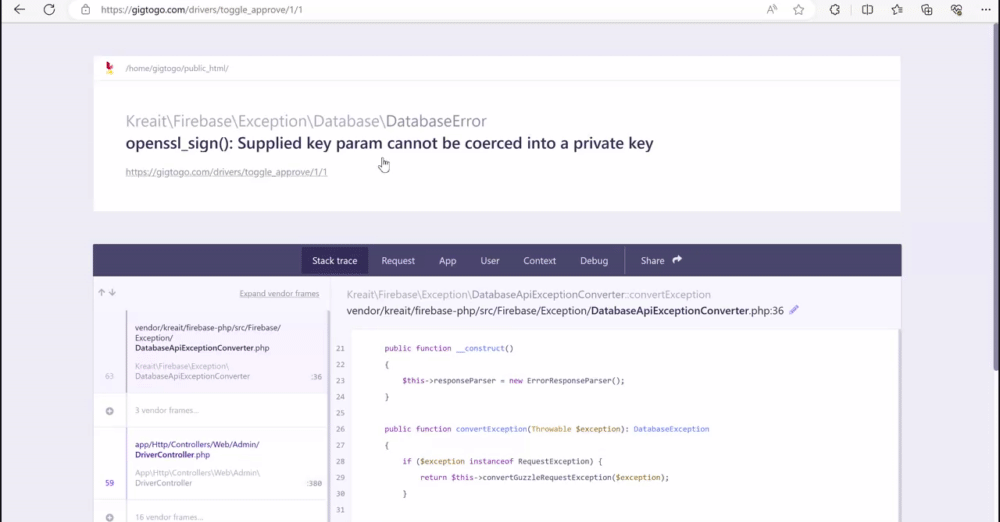Screen dimensions: 1000x522
Task: Click Kreait Firebase DatabaseError exception class text
Action: click(x=306, y=121)
